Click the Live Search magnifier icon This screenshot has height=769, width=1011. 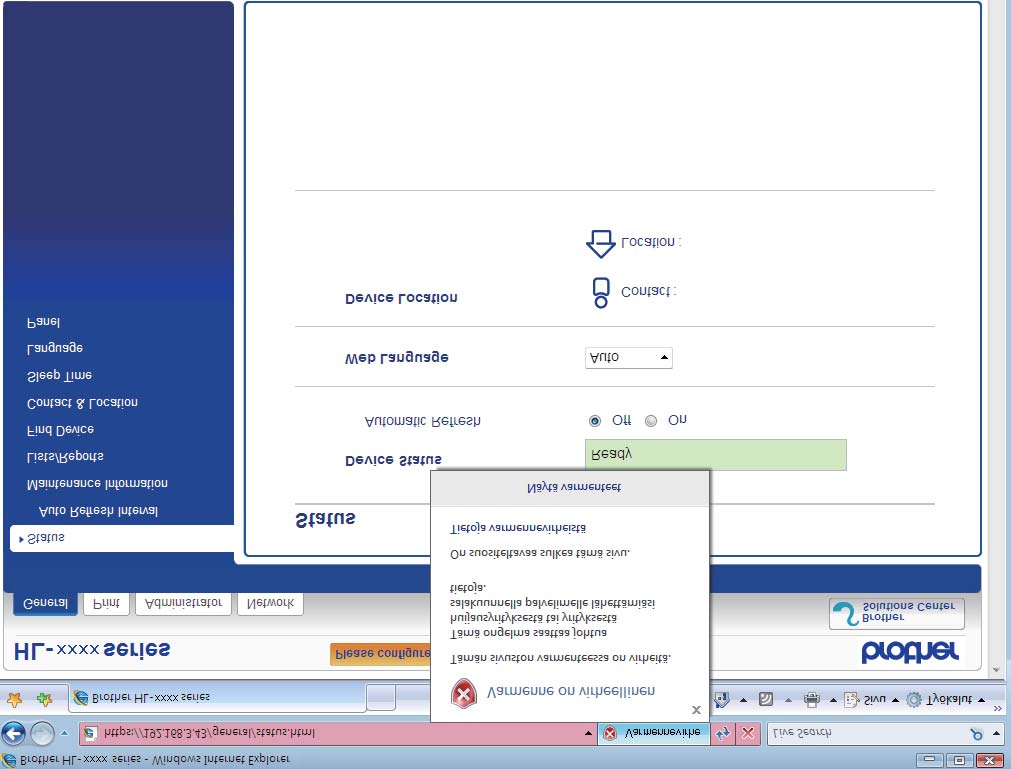(976, 734)
